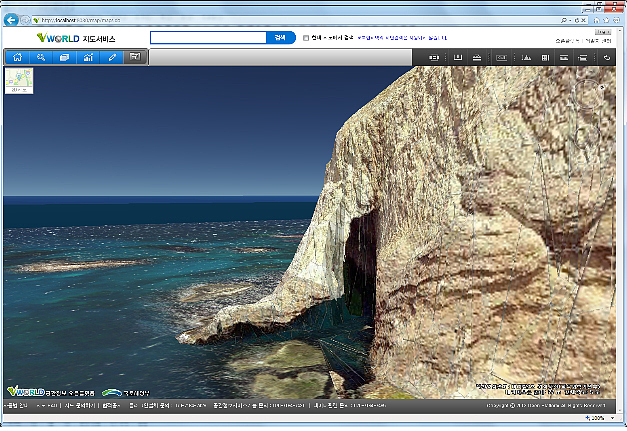Open browser favorites star icon
Viewport: 627px width, 431px height.
click(x=606, y=20)
